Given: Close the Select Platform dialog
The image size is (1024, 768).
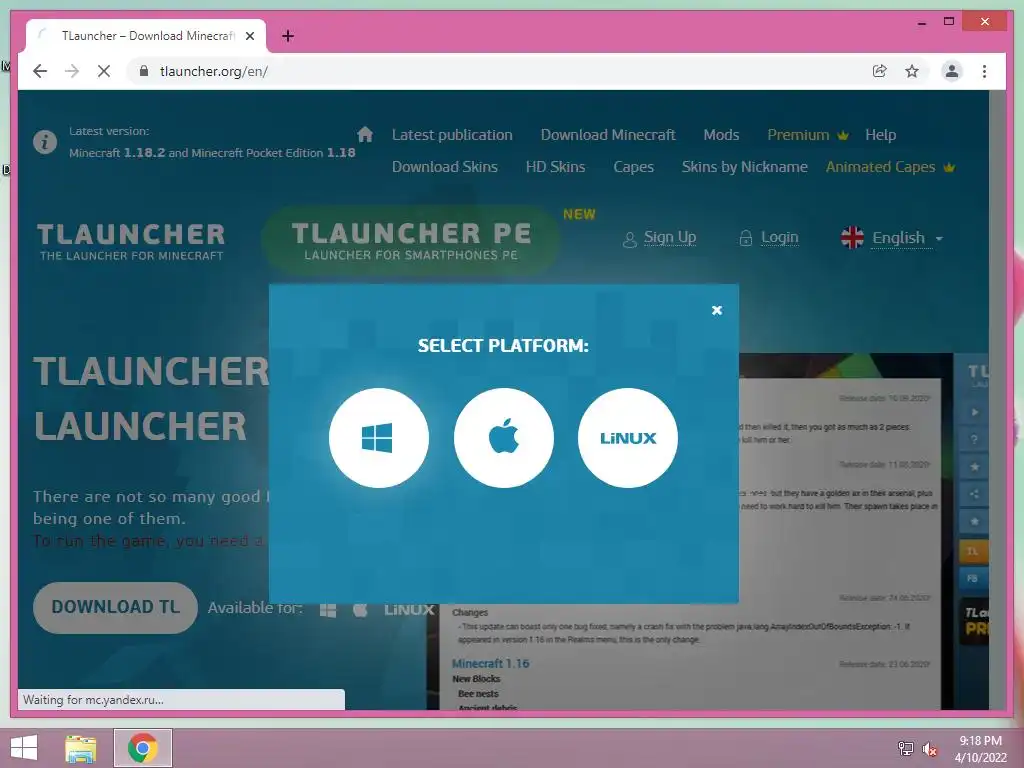Looking at the screenshot, I should click(x=716, y=310).
